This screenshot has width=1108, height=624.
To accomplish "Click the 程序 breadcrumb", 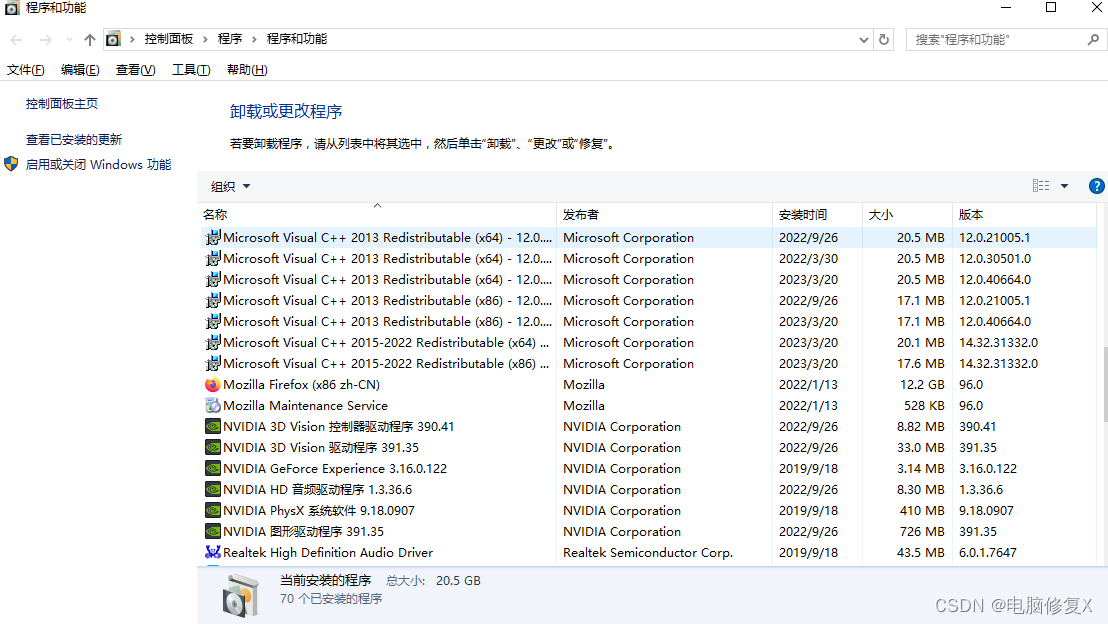I will (x=230, y=39).
